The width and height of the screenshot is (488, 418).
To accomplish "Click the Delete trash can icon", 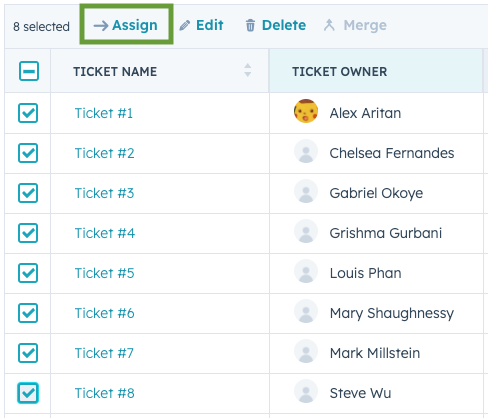I will tap(250, 25).
